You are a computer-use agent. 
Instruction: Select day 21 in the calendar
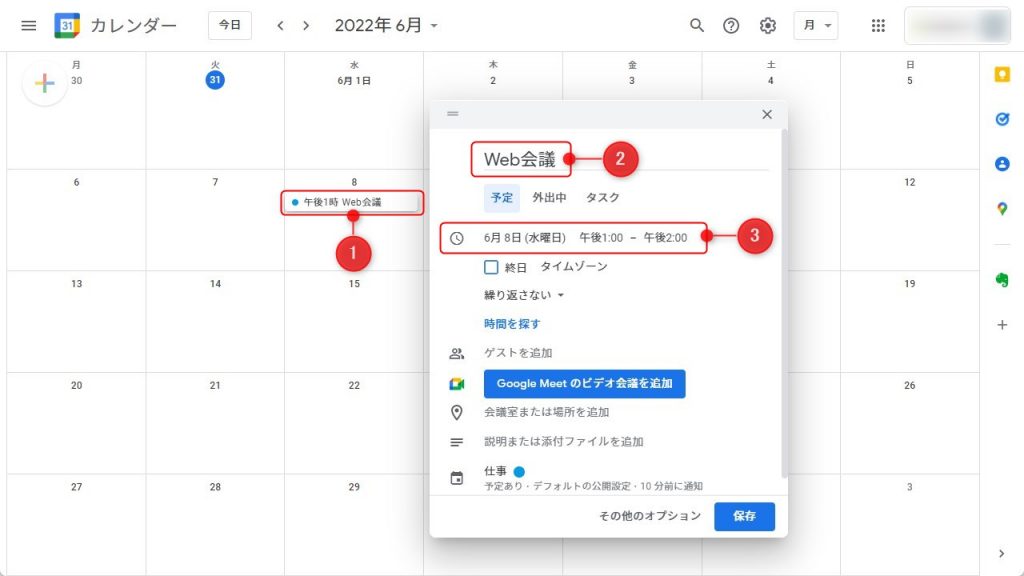215,385
